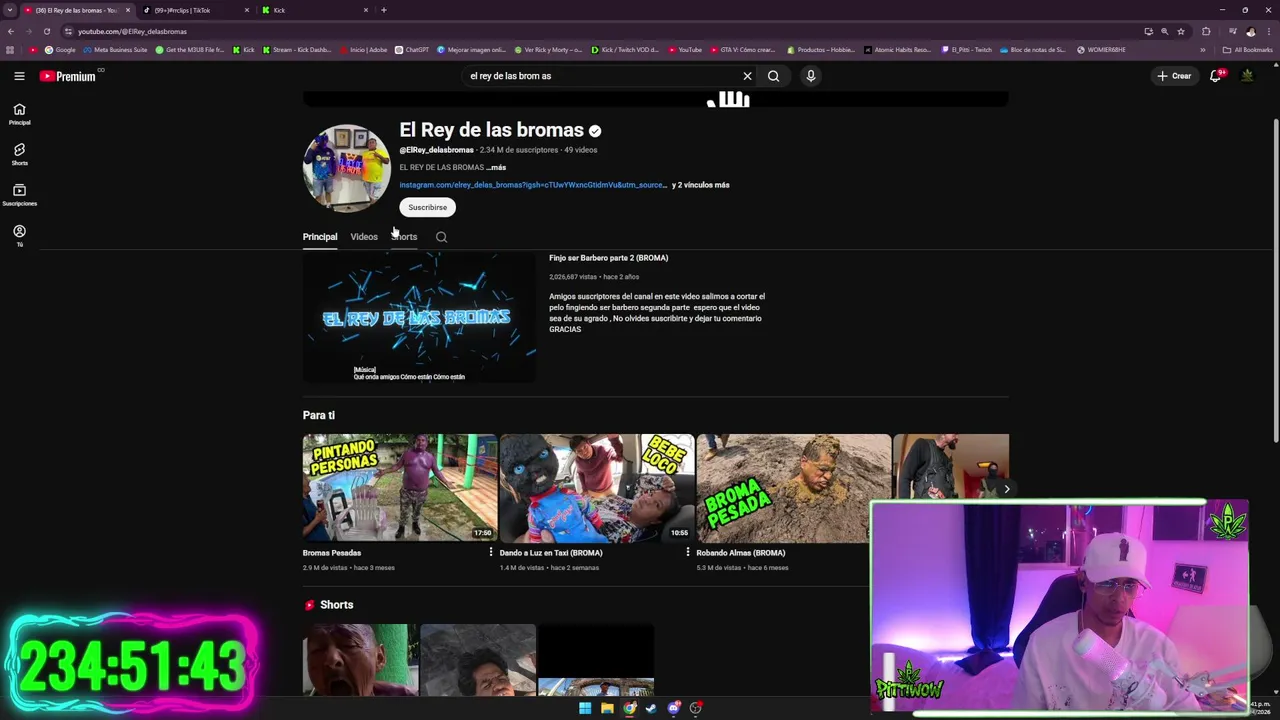Viewport: 1280px width, 720px height.
Task: Open the Chrome profile avatar
Action: [1250, 31]
